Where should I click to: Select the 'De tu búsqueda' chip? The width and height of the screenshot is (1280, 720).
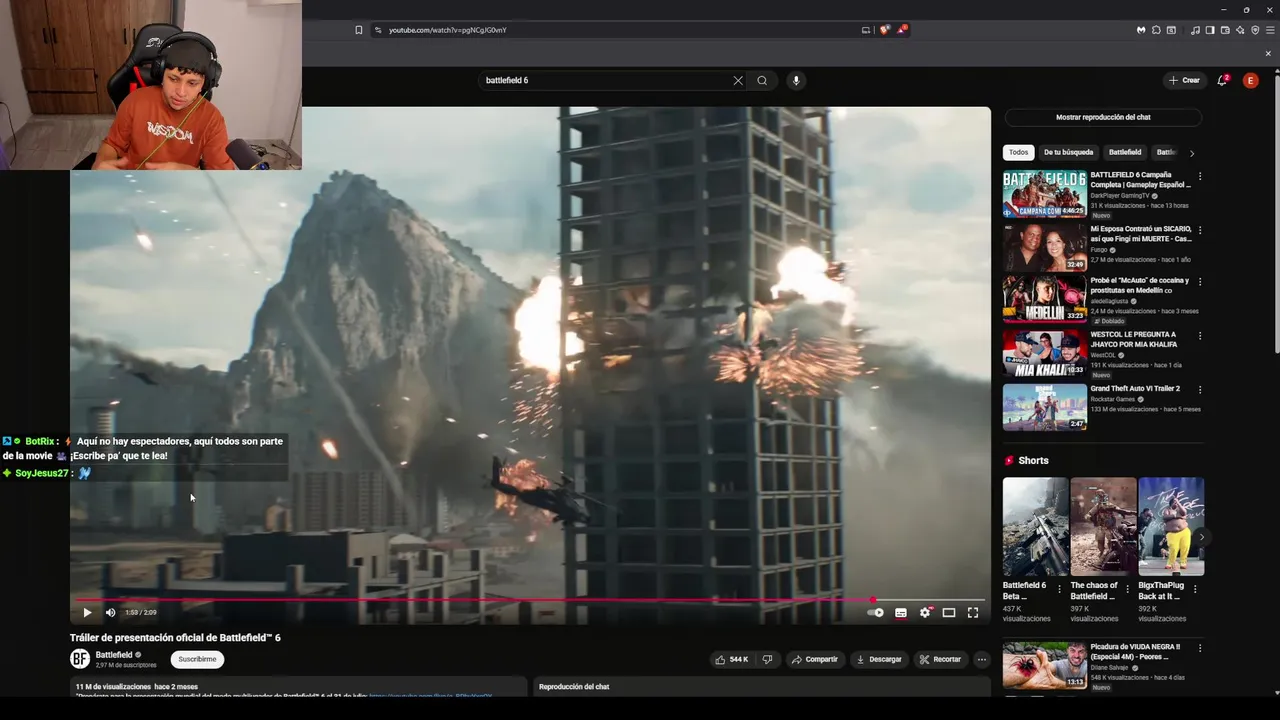(x=1068, y=152)
